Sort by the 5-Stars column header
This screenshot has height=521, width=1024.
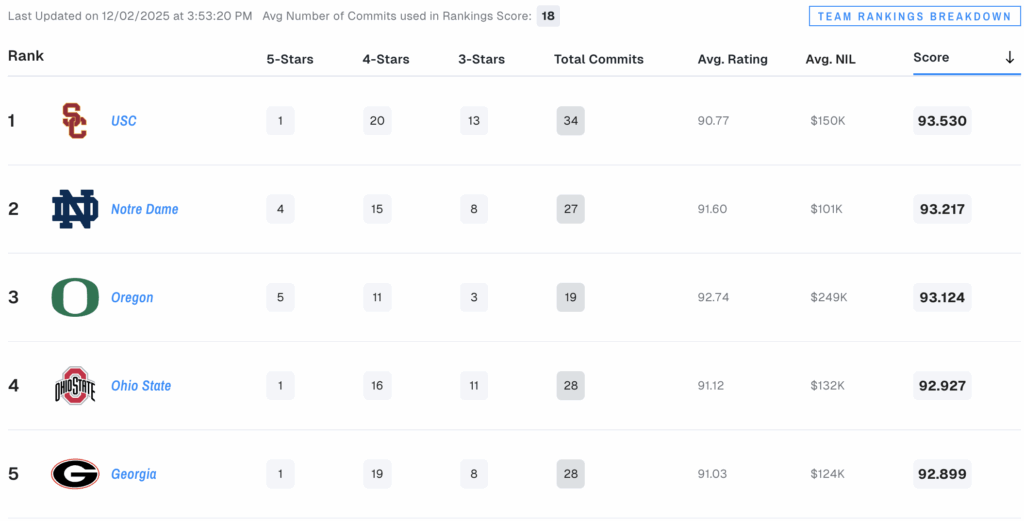click(290, 59)
